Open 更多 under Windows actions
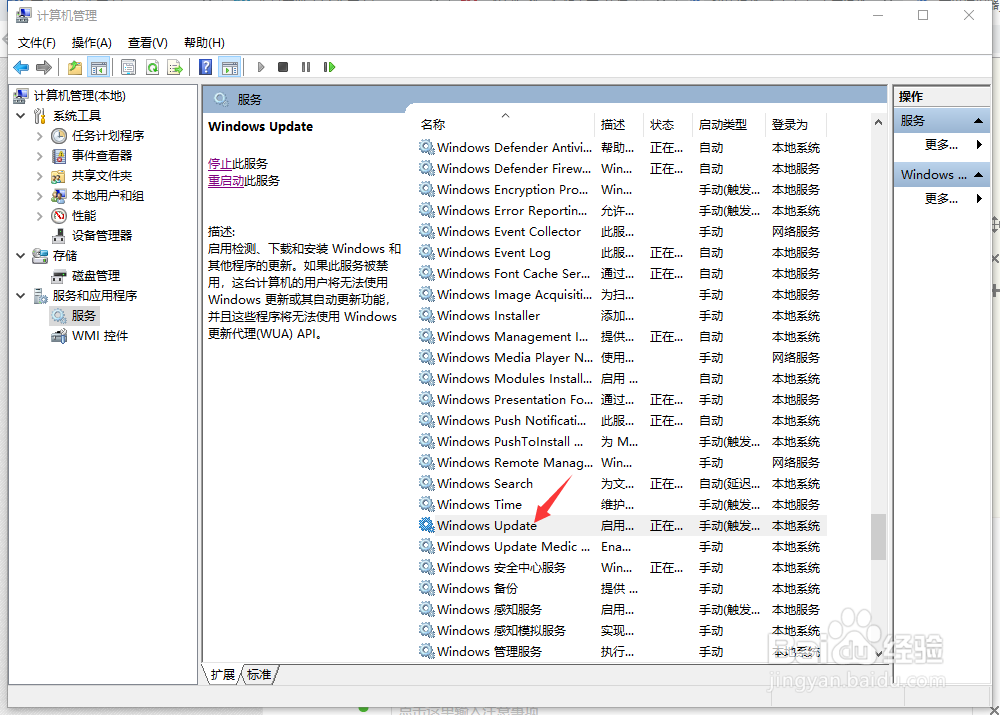The image size is (1000, 715). (x=942, y=199)
